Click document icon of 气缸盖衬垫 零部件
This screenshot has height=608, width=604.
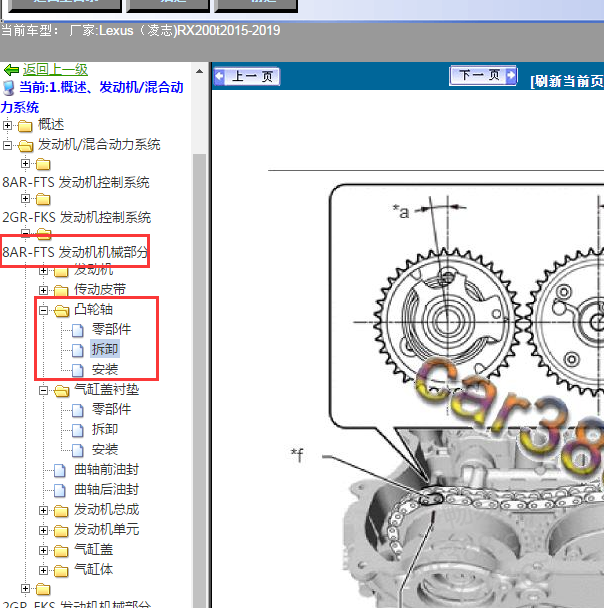click(78, 410)
